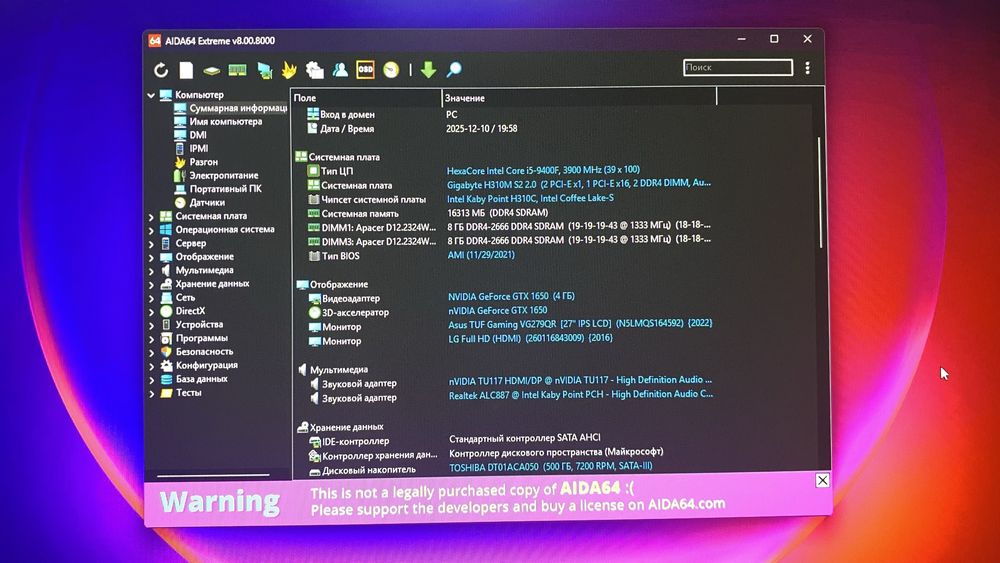Select Безопасность in the tree

(x=204, y=351)
